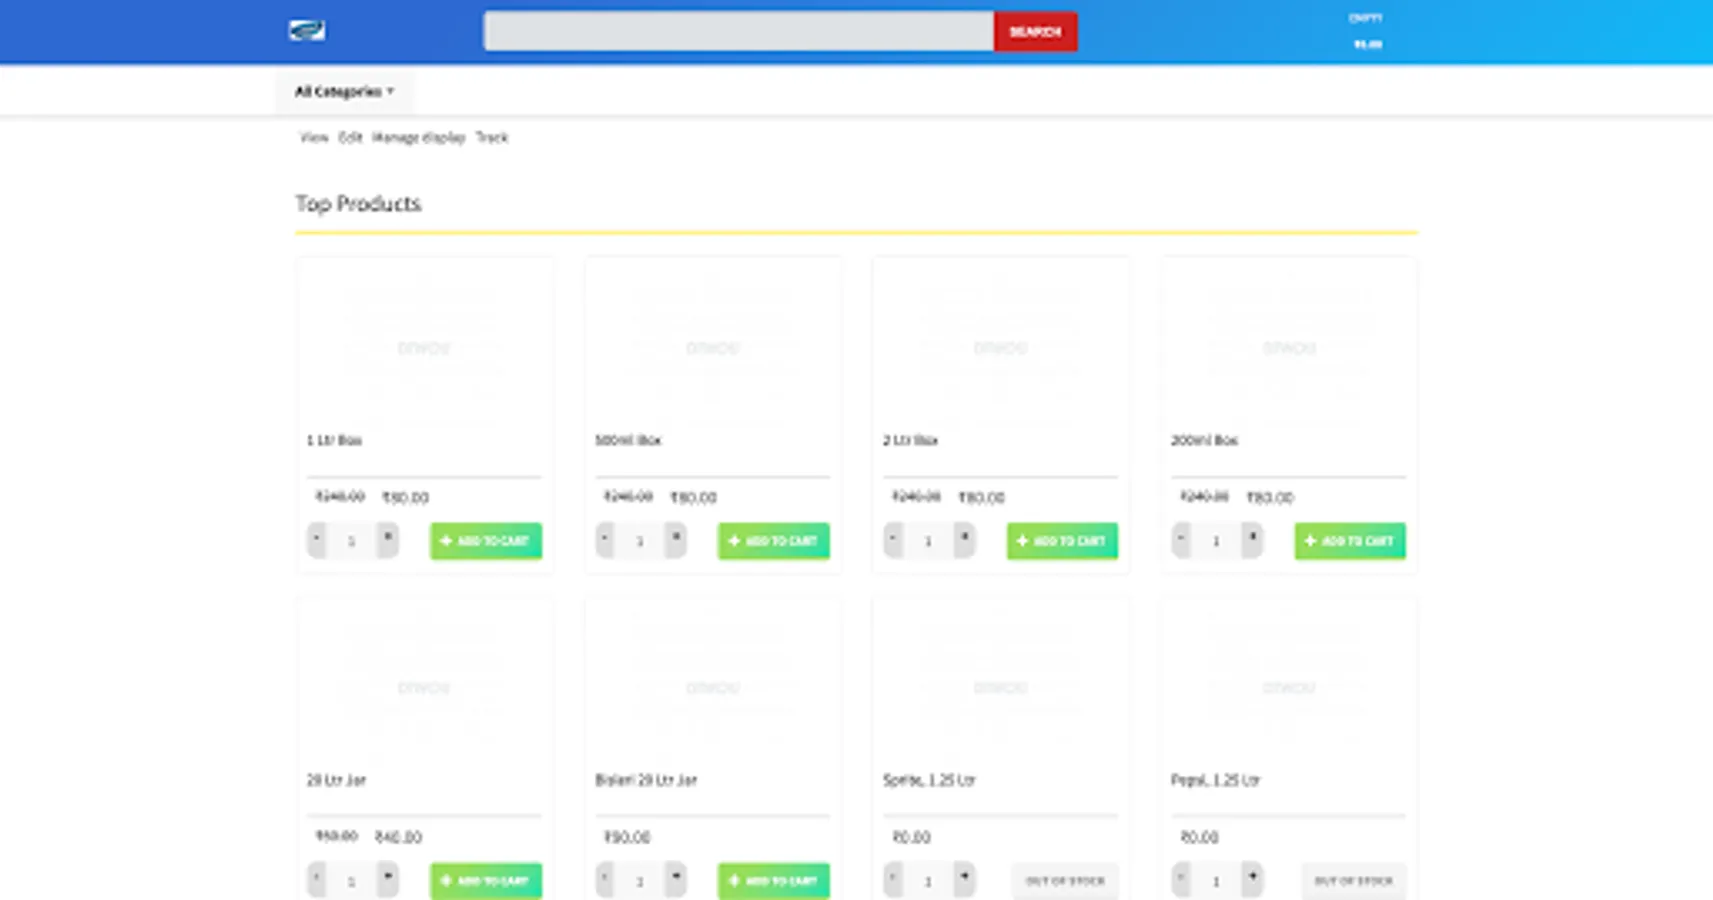Click the site logo in the header
Image resolution: width=1713 pixels, height=900 pixels.
point(307,31)
